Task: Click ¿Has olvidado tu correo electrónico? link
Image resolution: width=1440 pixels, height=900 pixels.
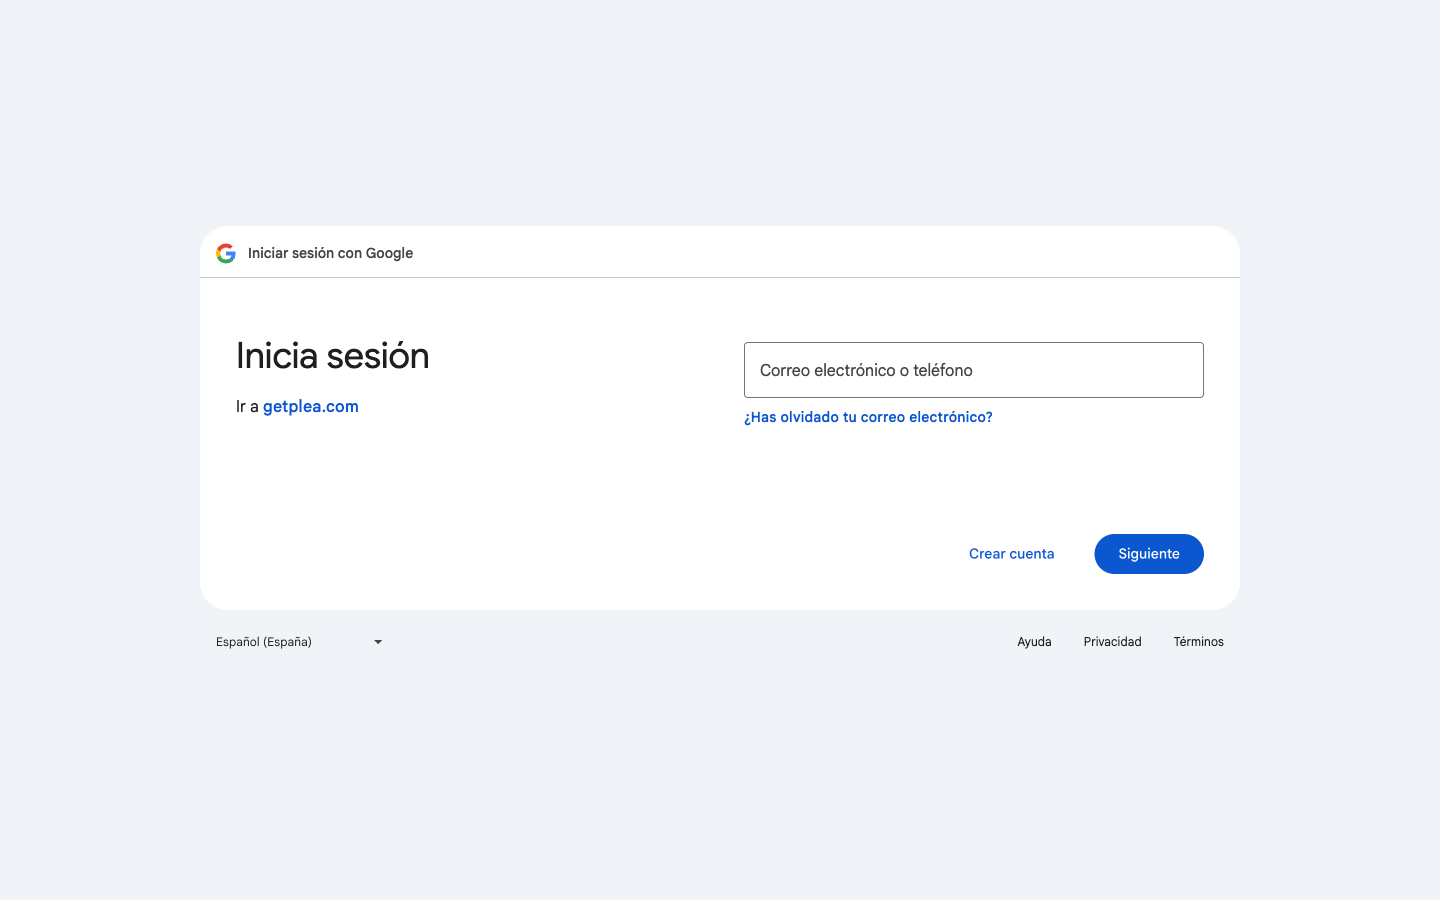Action: point(868,417)
